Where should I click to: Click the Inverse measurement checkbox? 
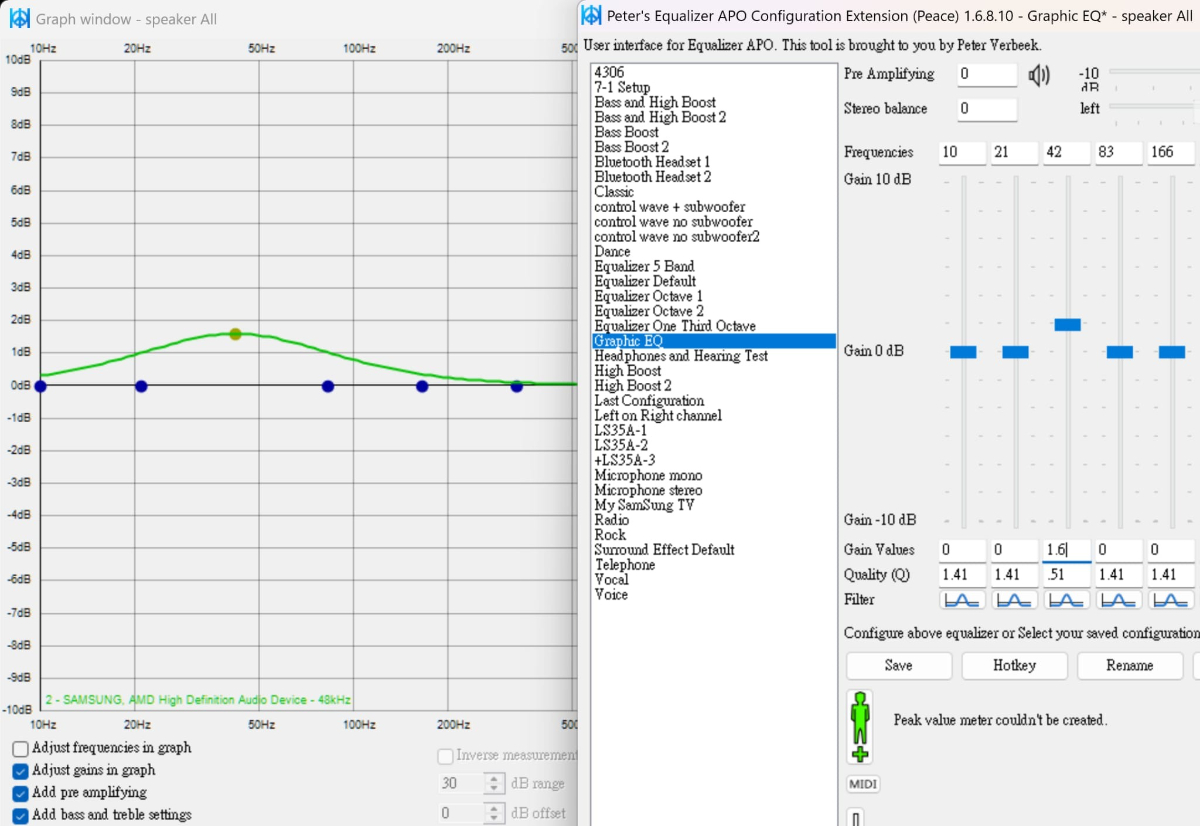pyautogui.click(x=445, y=756)
